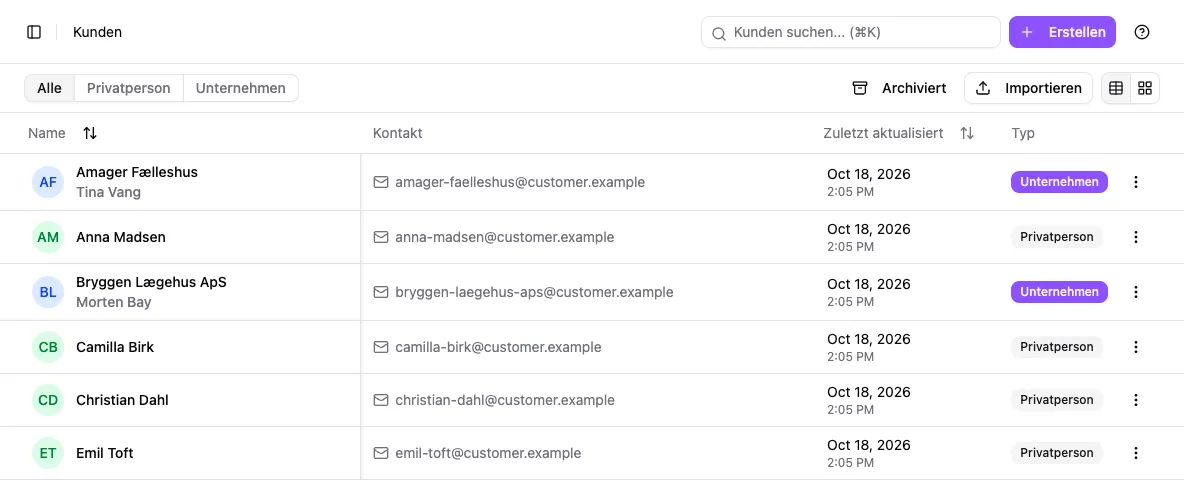The height and width of the screenshot is (480, 1184).
Task: Click Privatperson badge on Christian Dahl row
Action: click(x=1056, y=400)
